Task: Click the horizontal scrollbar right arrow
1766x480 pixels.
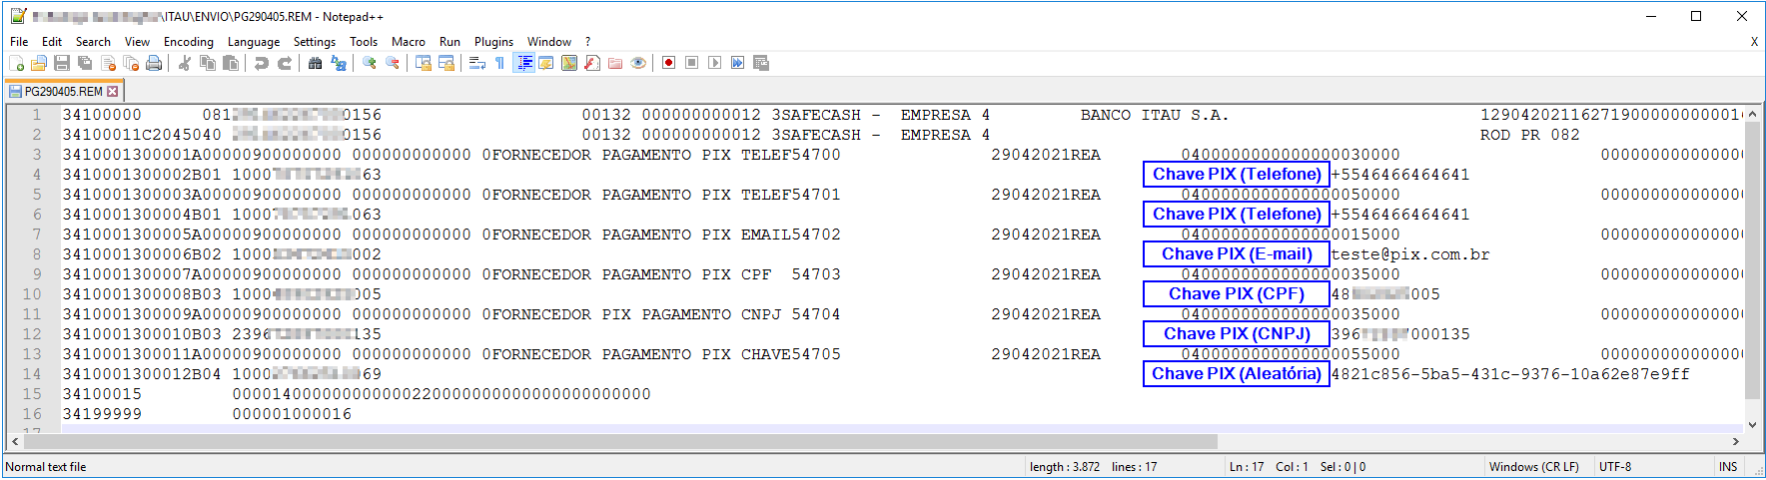Action: click(x=1735, y=441)
